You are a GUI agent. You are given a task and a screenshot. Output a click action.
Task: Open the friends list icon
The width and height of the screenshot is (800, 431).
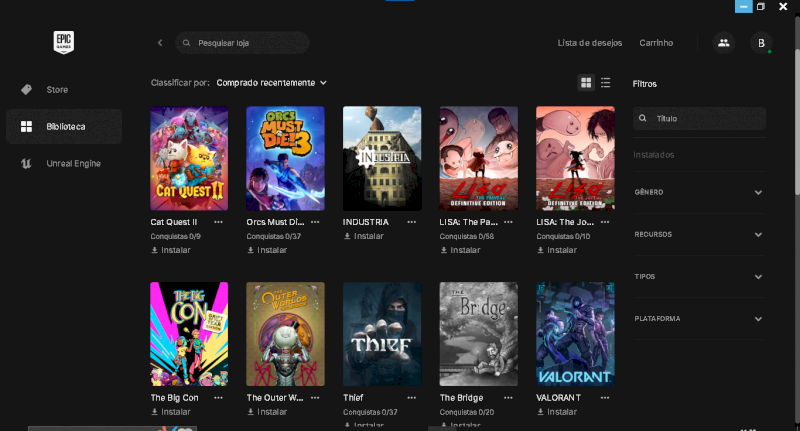(x=722, y=43)
